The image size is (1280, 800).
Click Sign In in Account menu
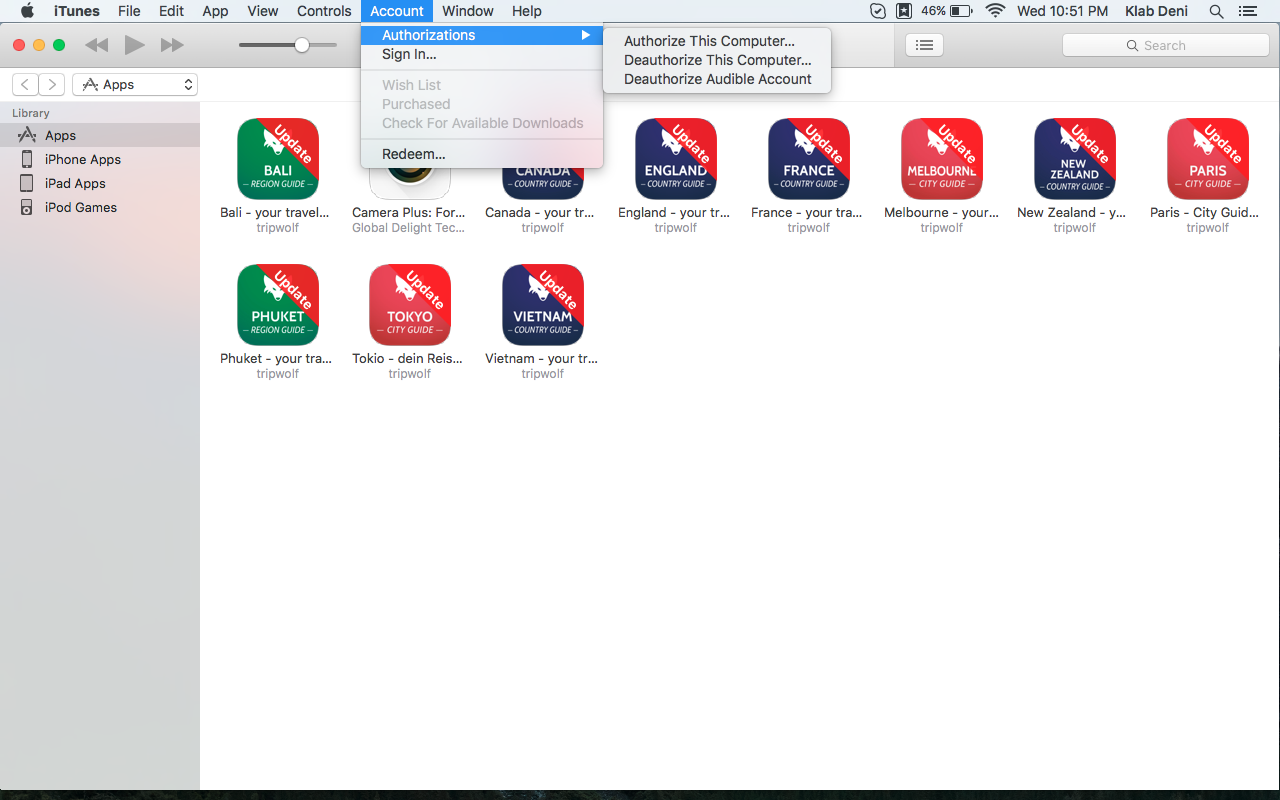click(x=409, y=54)
